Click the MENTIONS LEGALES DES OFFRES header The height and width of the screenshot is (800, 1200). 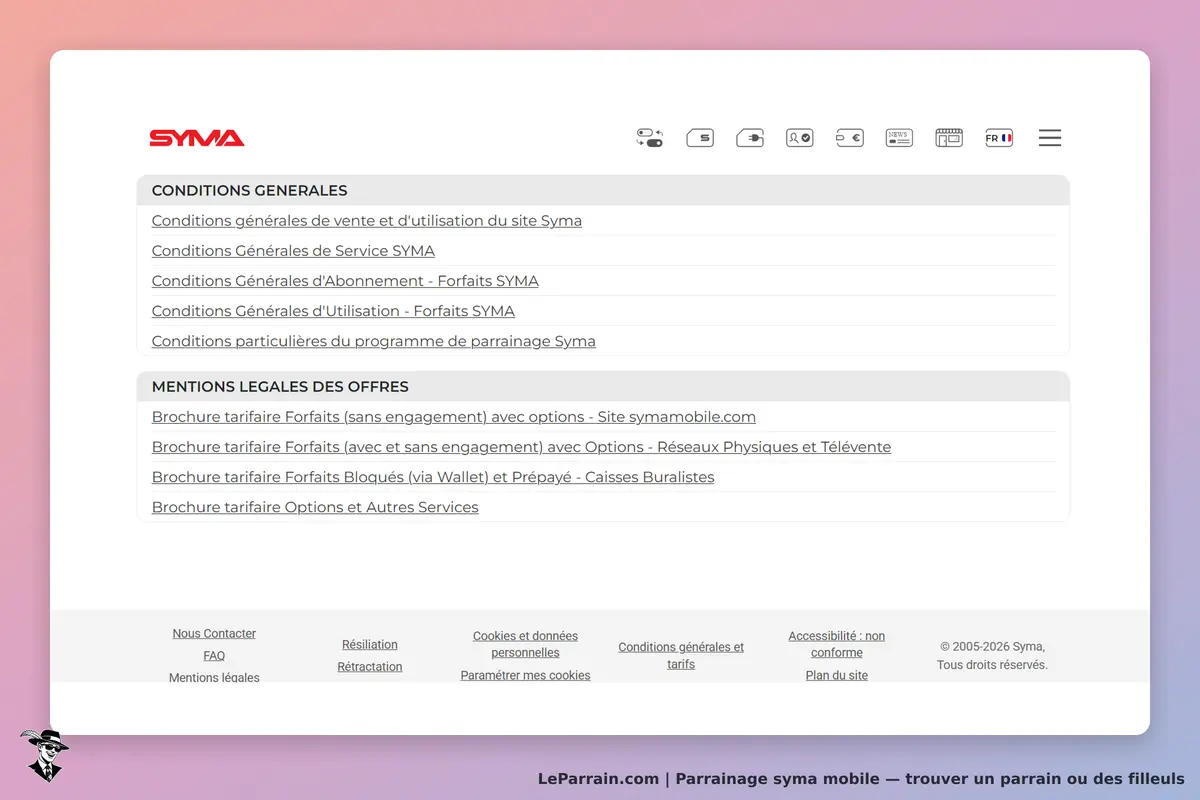(x=603, y=386)
